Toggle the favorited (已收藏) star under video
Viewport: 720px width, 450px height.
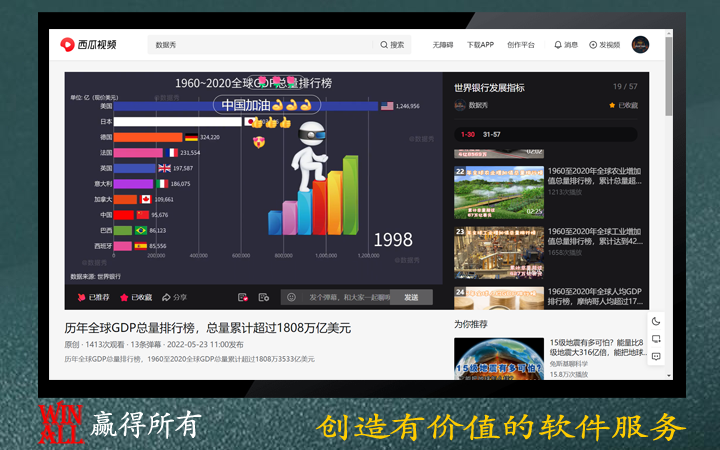(134, 297)
